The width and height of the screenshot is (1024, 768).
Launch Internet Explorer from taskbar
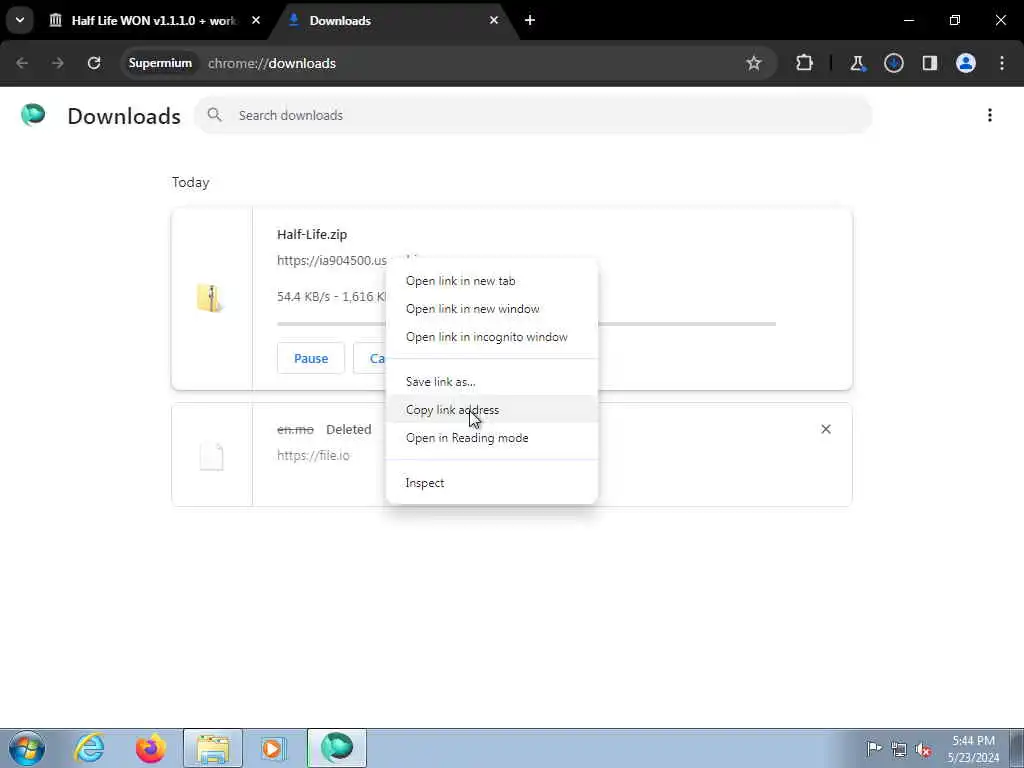click(x=89, y=748)
